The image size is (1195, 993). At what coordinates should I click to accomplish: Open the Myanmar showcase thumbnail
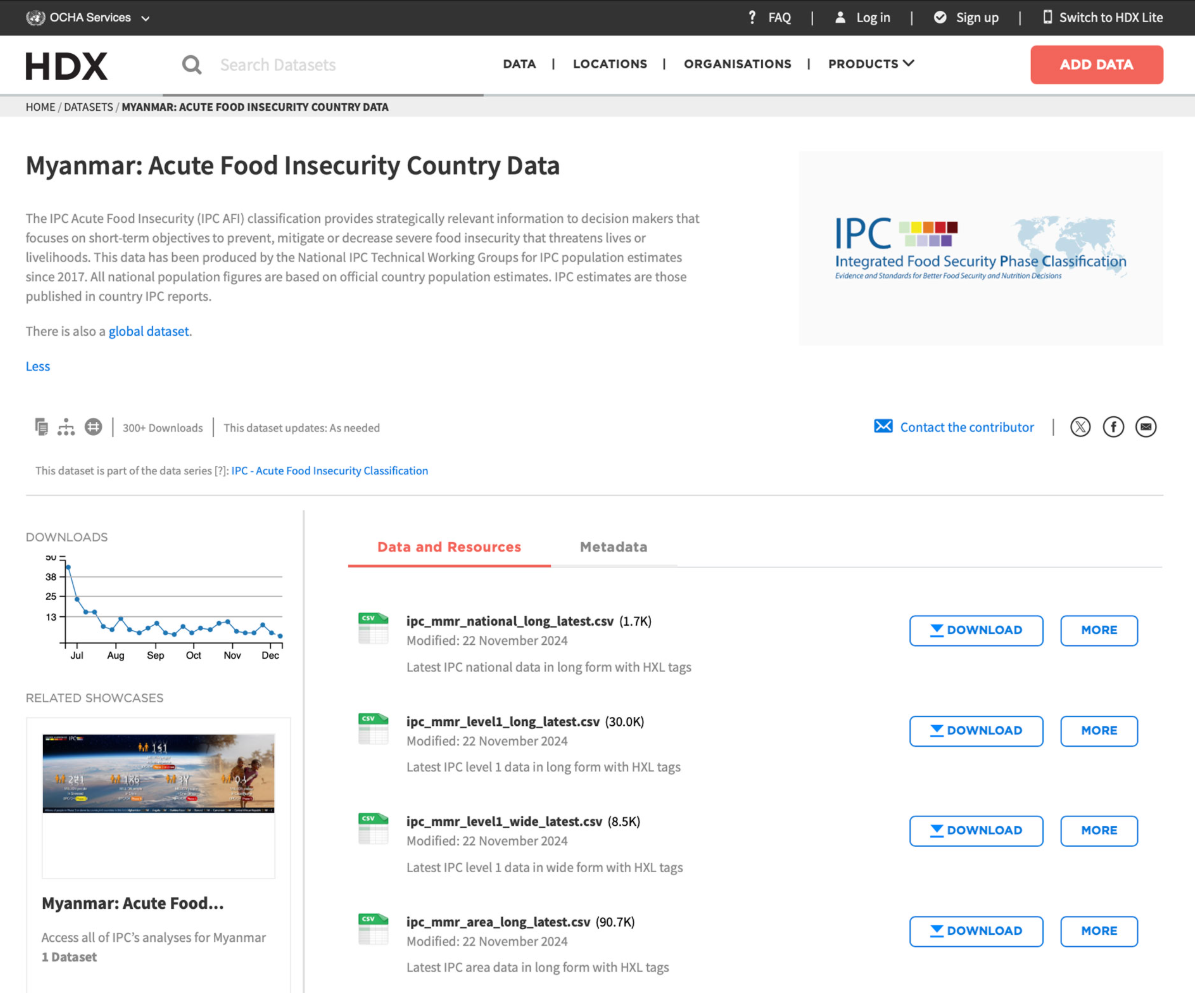click(x=158, y=773)
